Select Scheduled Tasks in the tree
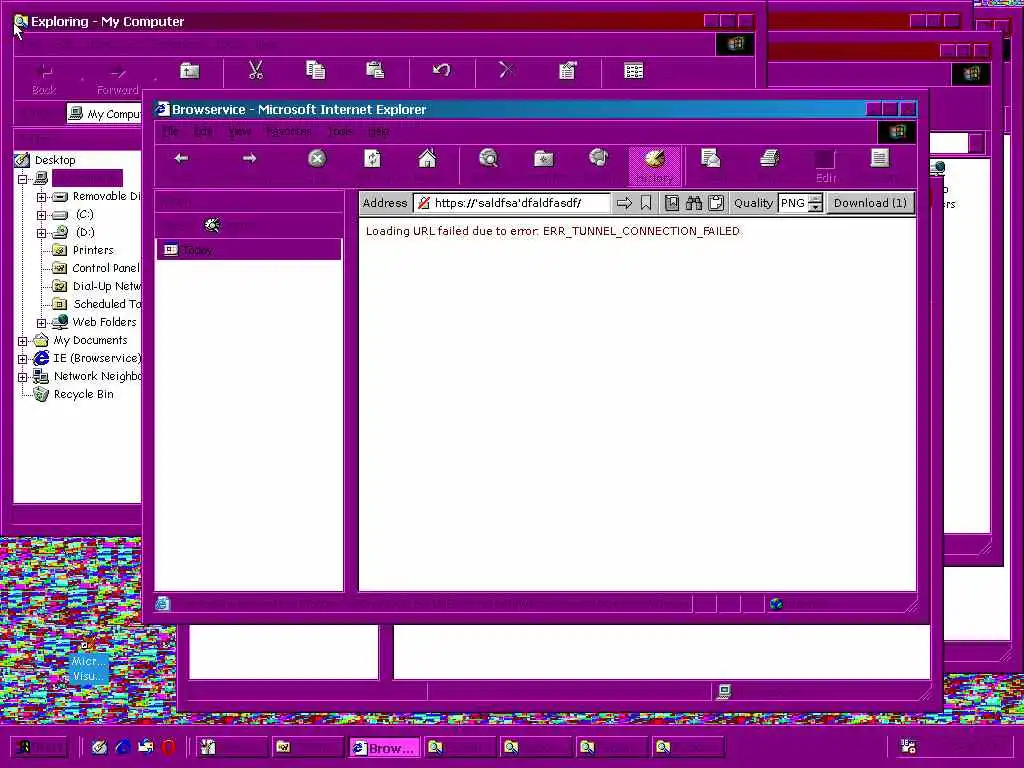 (x=107, y=304)
